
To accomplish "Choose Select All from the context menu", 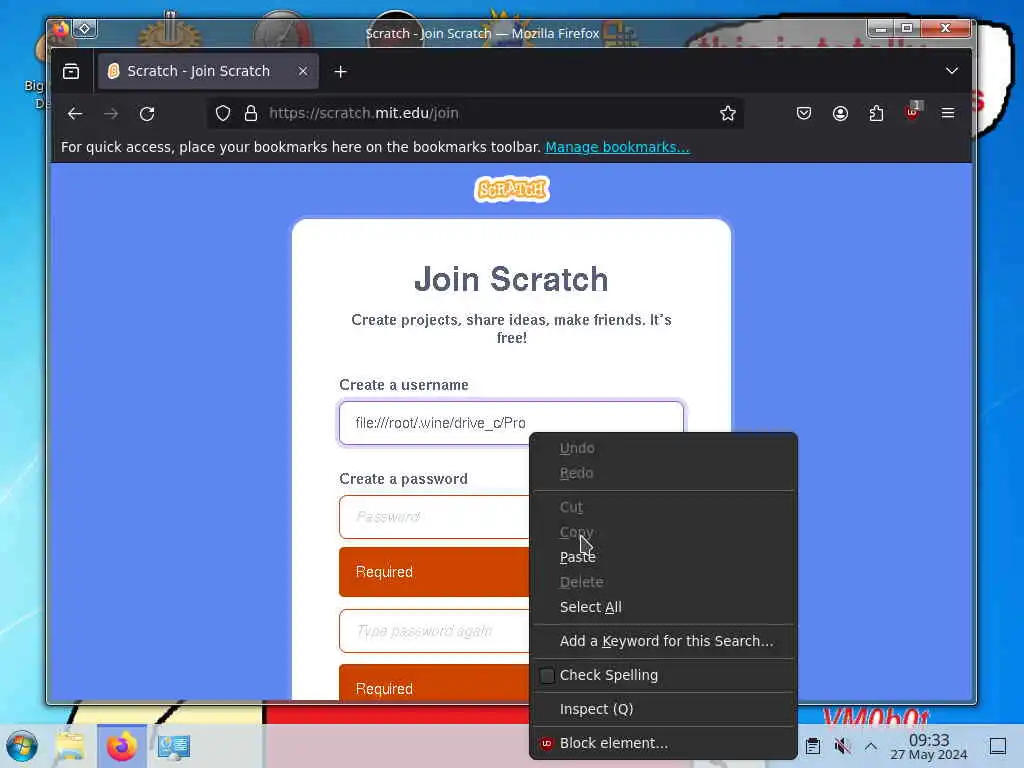I will tap(663, 607).
